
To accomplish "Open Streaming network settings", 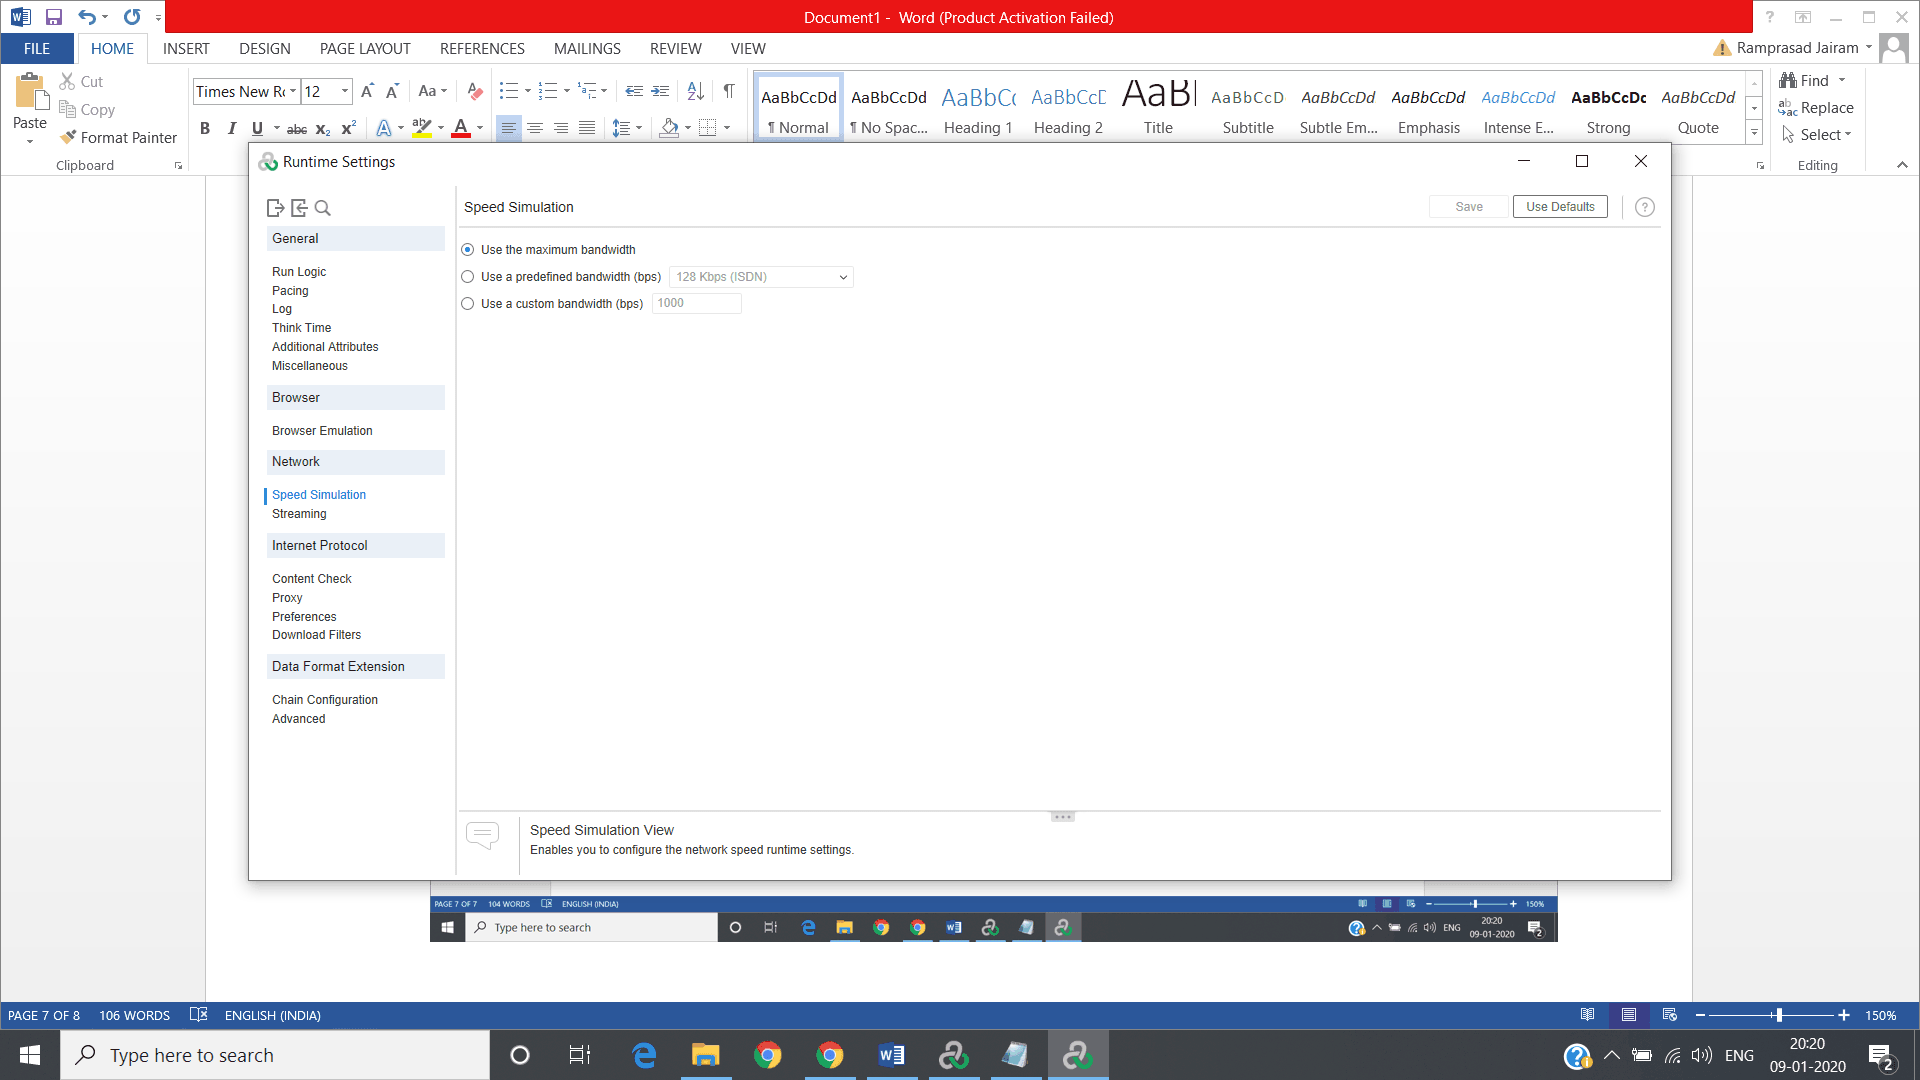I will [299, 514].
